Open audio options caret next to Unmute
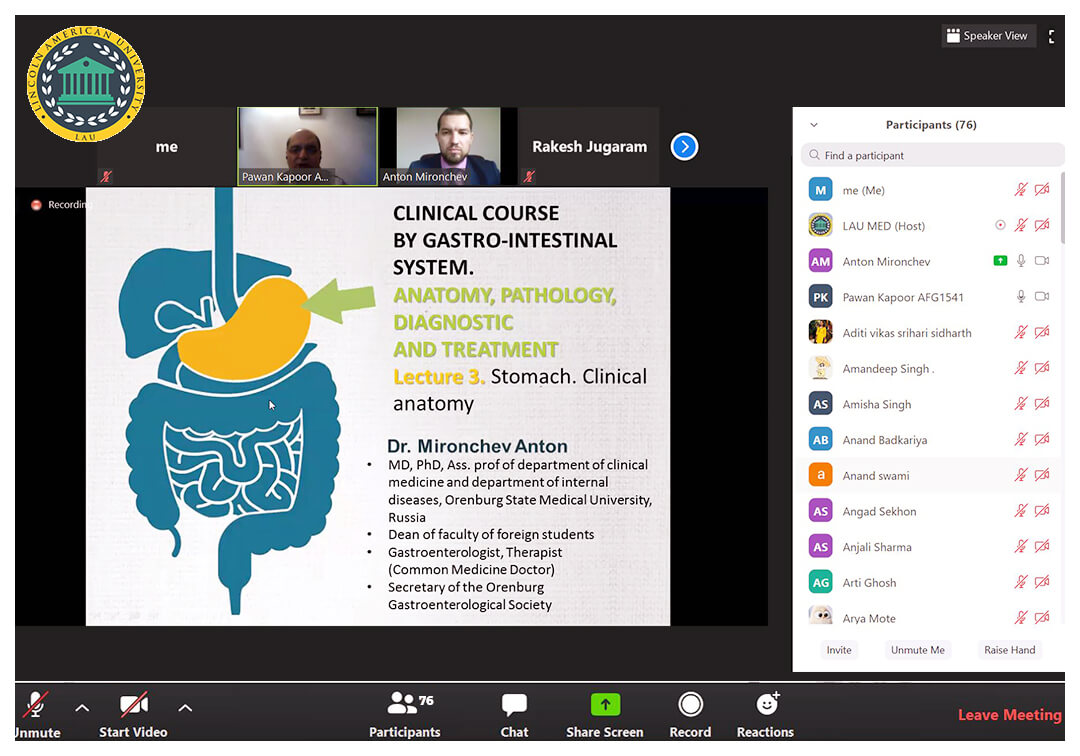1080x756 pixels. click(x=82, y=708)
